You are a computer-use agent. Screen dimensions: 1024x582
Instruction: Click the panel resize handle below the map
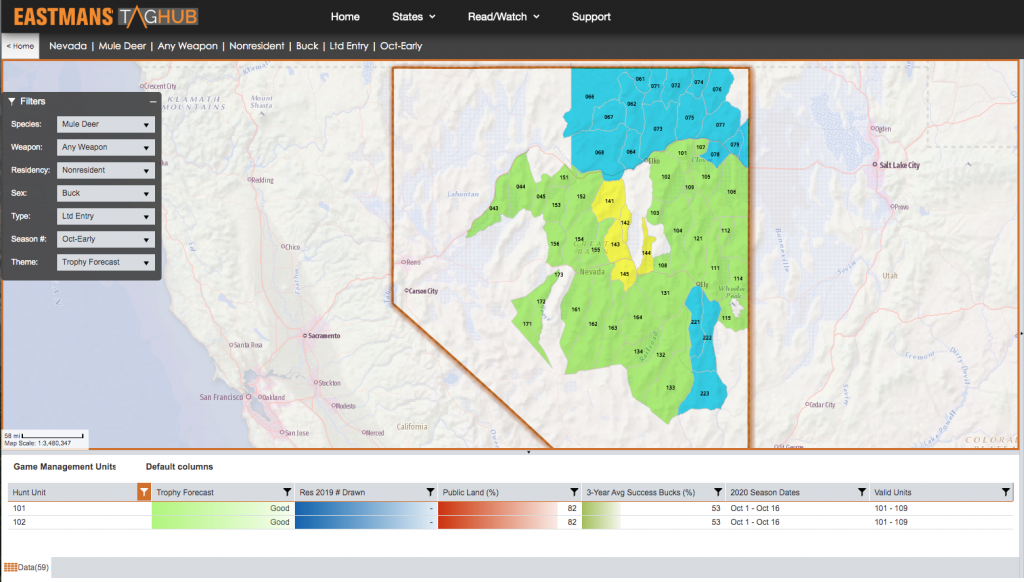coord(528,452)
